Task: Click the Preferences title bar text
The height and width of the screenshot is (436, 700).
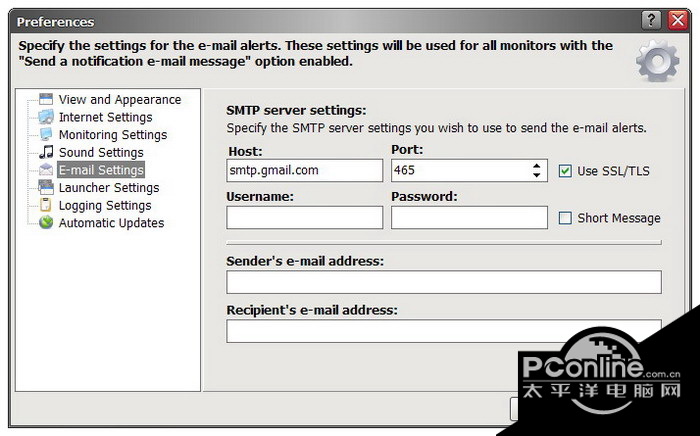Action: 55,22
